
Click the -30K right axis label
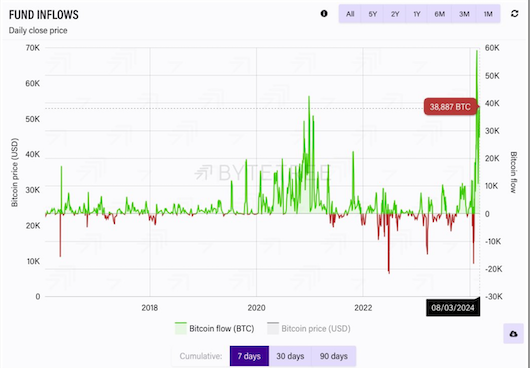click(493, 297)
